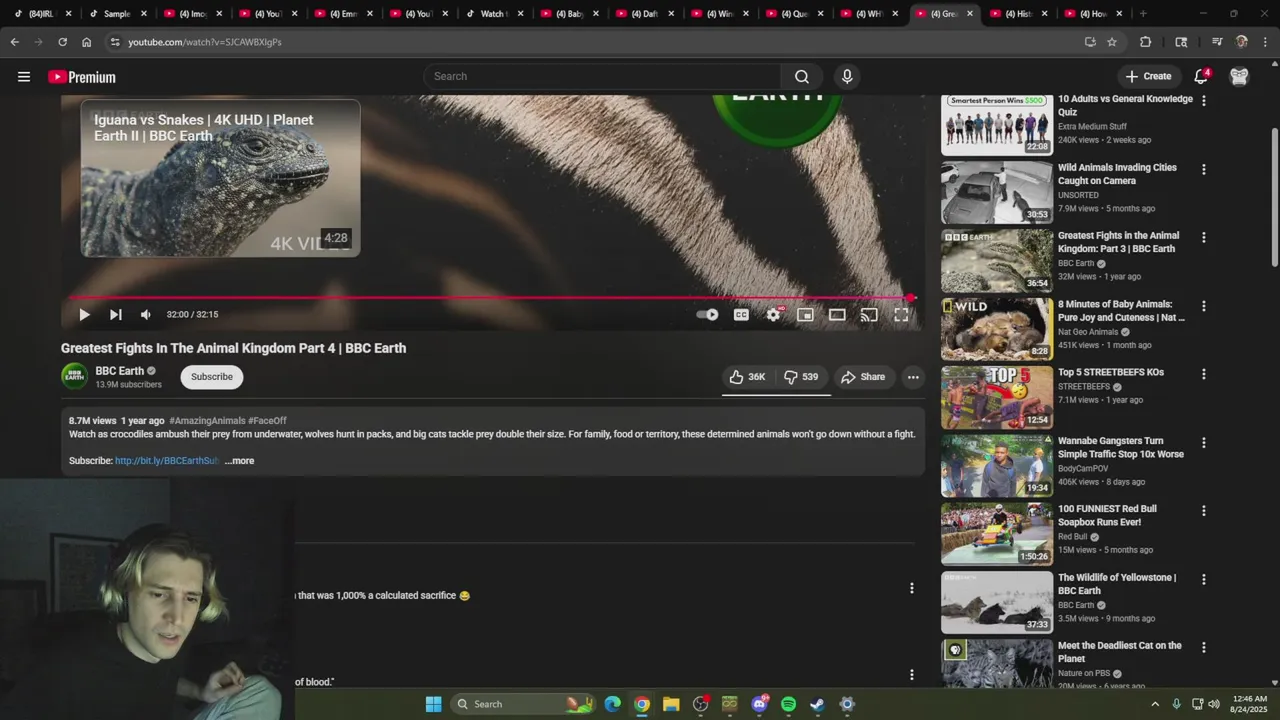Open options for Wannabe Gangsters video
This screenshot has width=1280, height=720.
(1204, 442)
